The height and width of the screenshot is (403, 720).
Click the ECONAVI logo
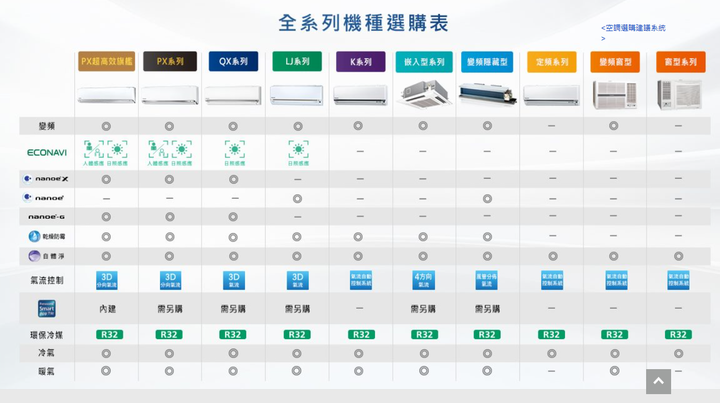pyautogui.click(x=47, y=152)
